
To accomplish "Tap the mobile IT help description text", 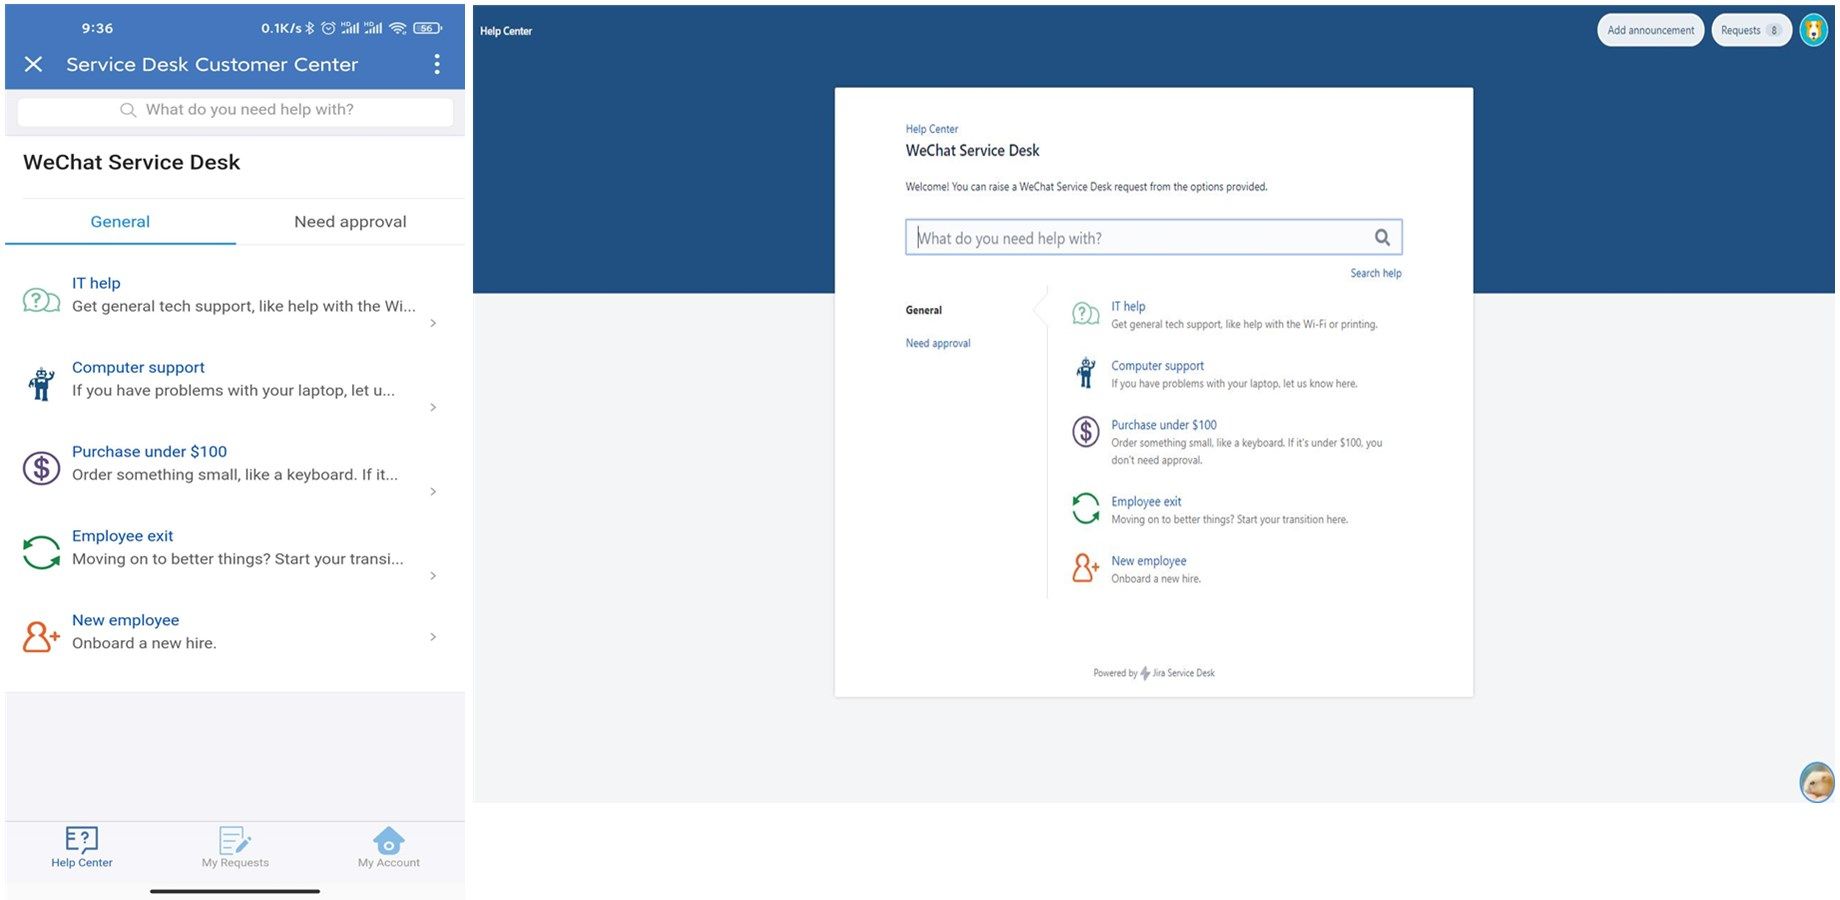I will pos(243,306).
